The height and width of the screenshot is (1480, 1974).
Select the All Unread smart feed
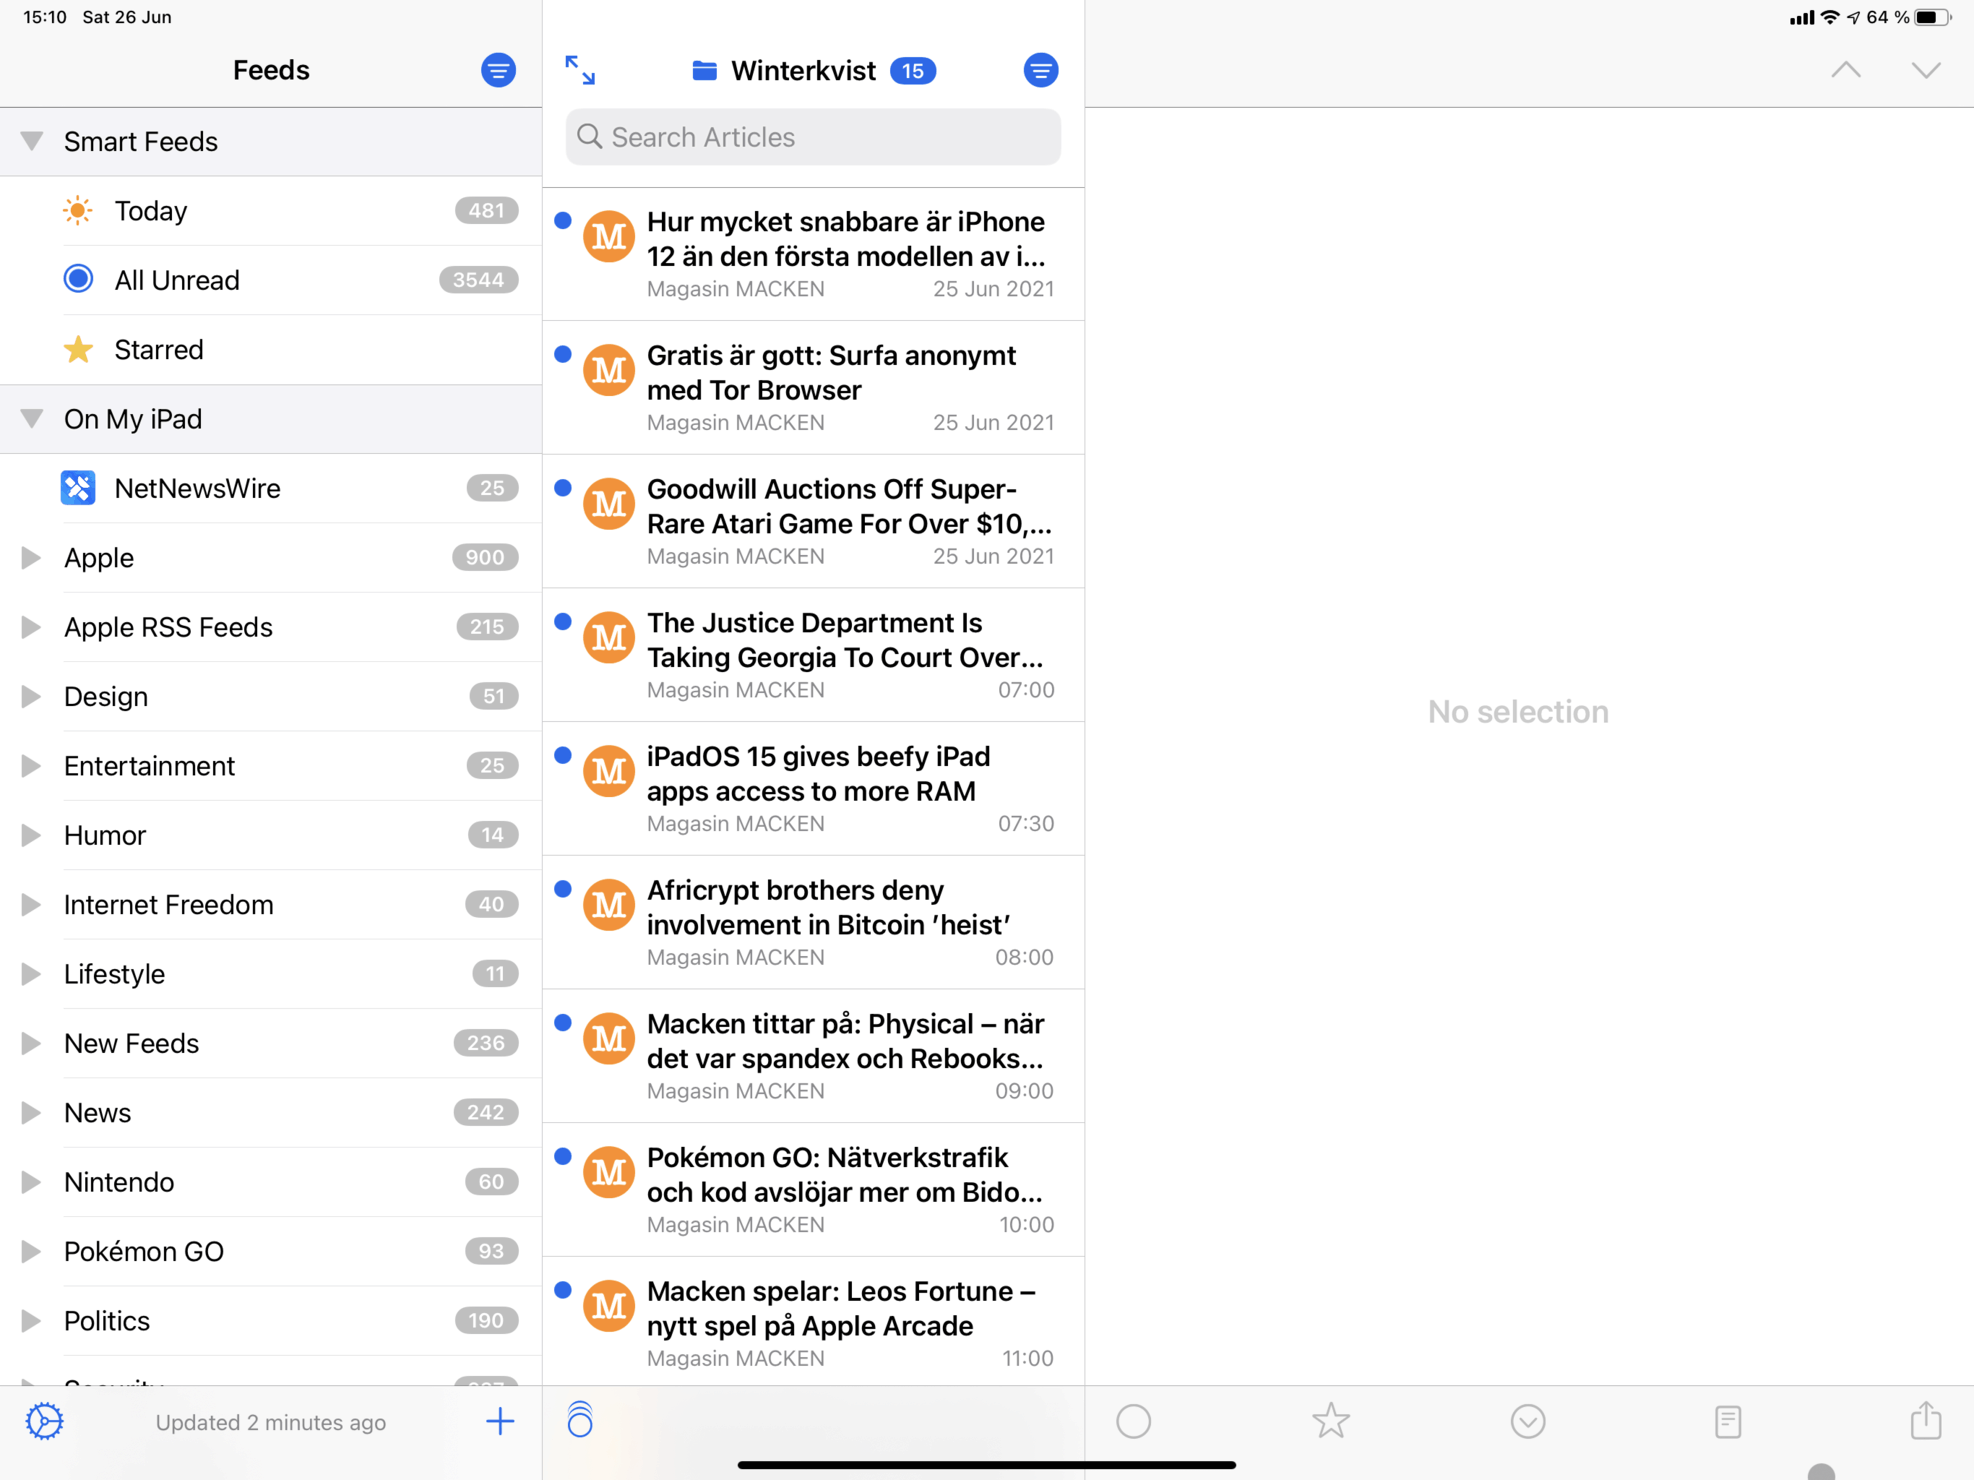[x=271, y=280]
